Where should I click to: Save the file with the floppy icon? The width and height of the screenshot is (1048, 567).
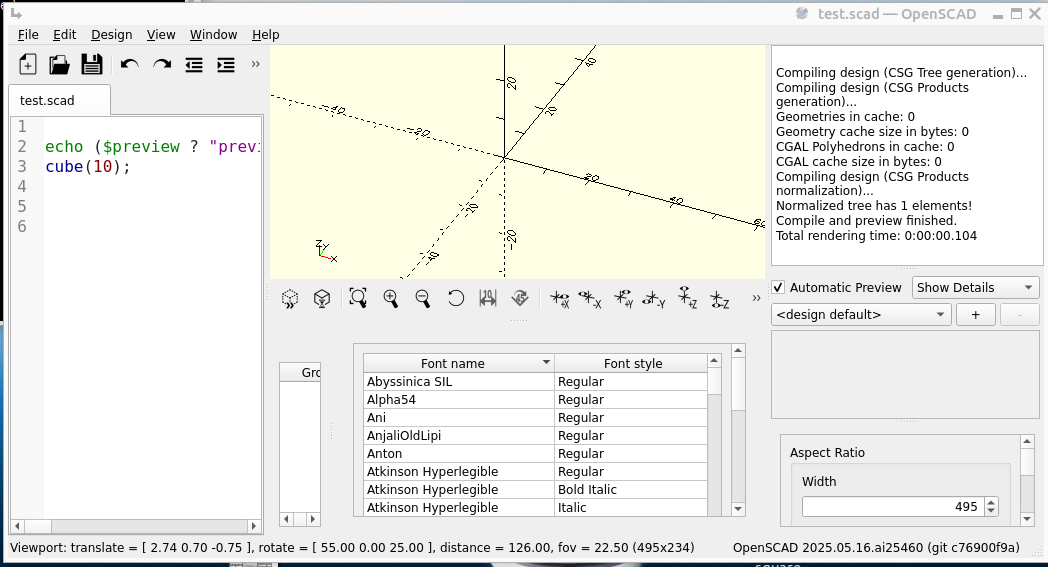coord(92,65)
